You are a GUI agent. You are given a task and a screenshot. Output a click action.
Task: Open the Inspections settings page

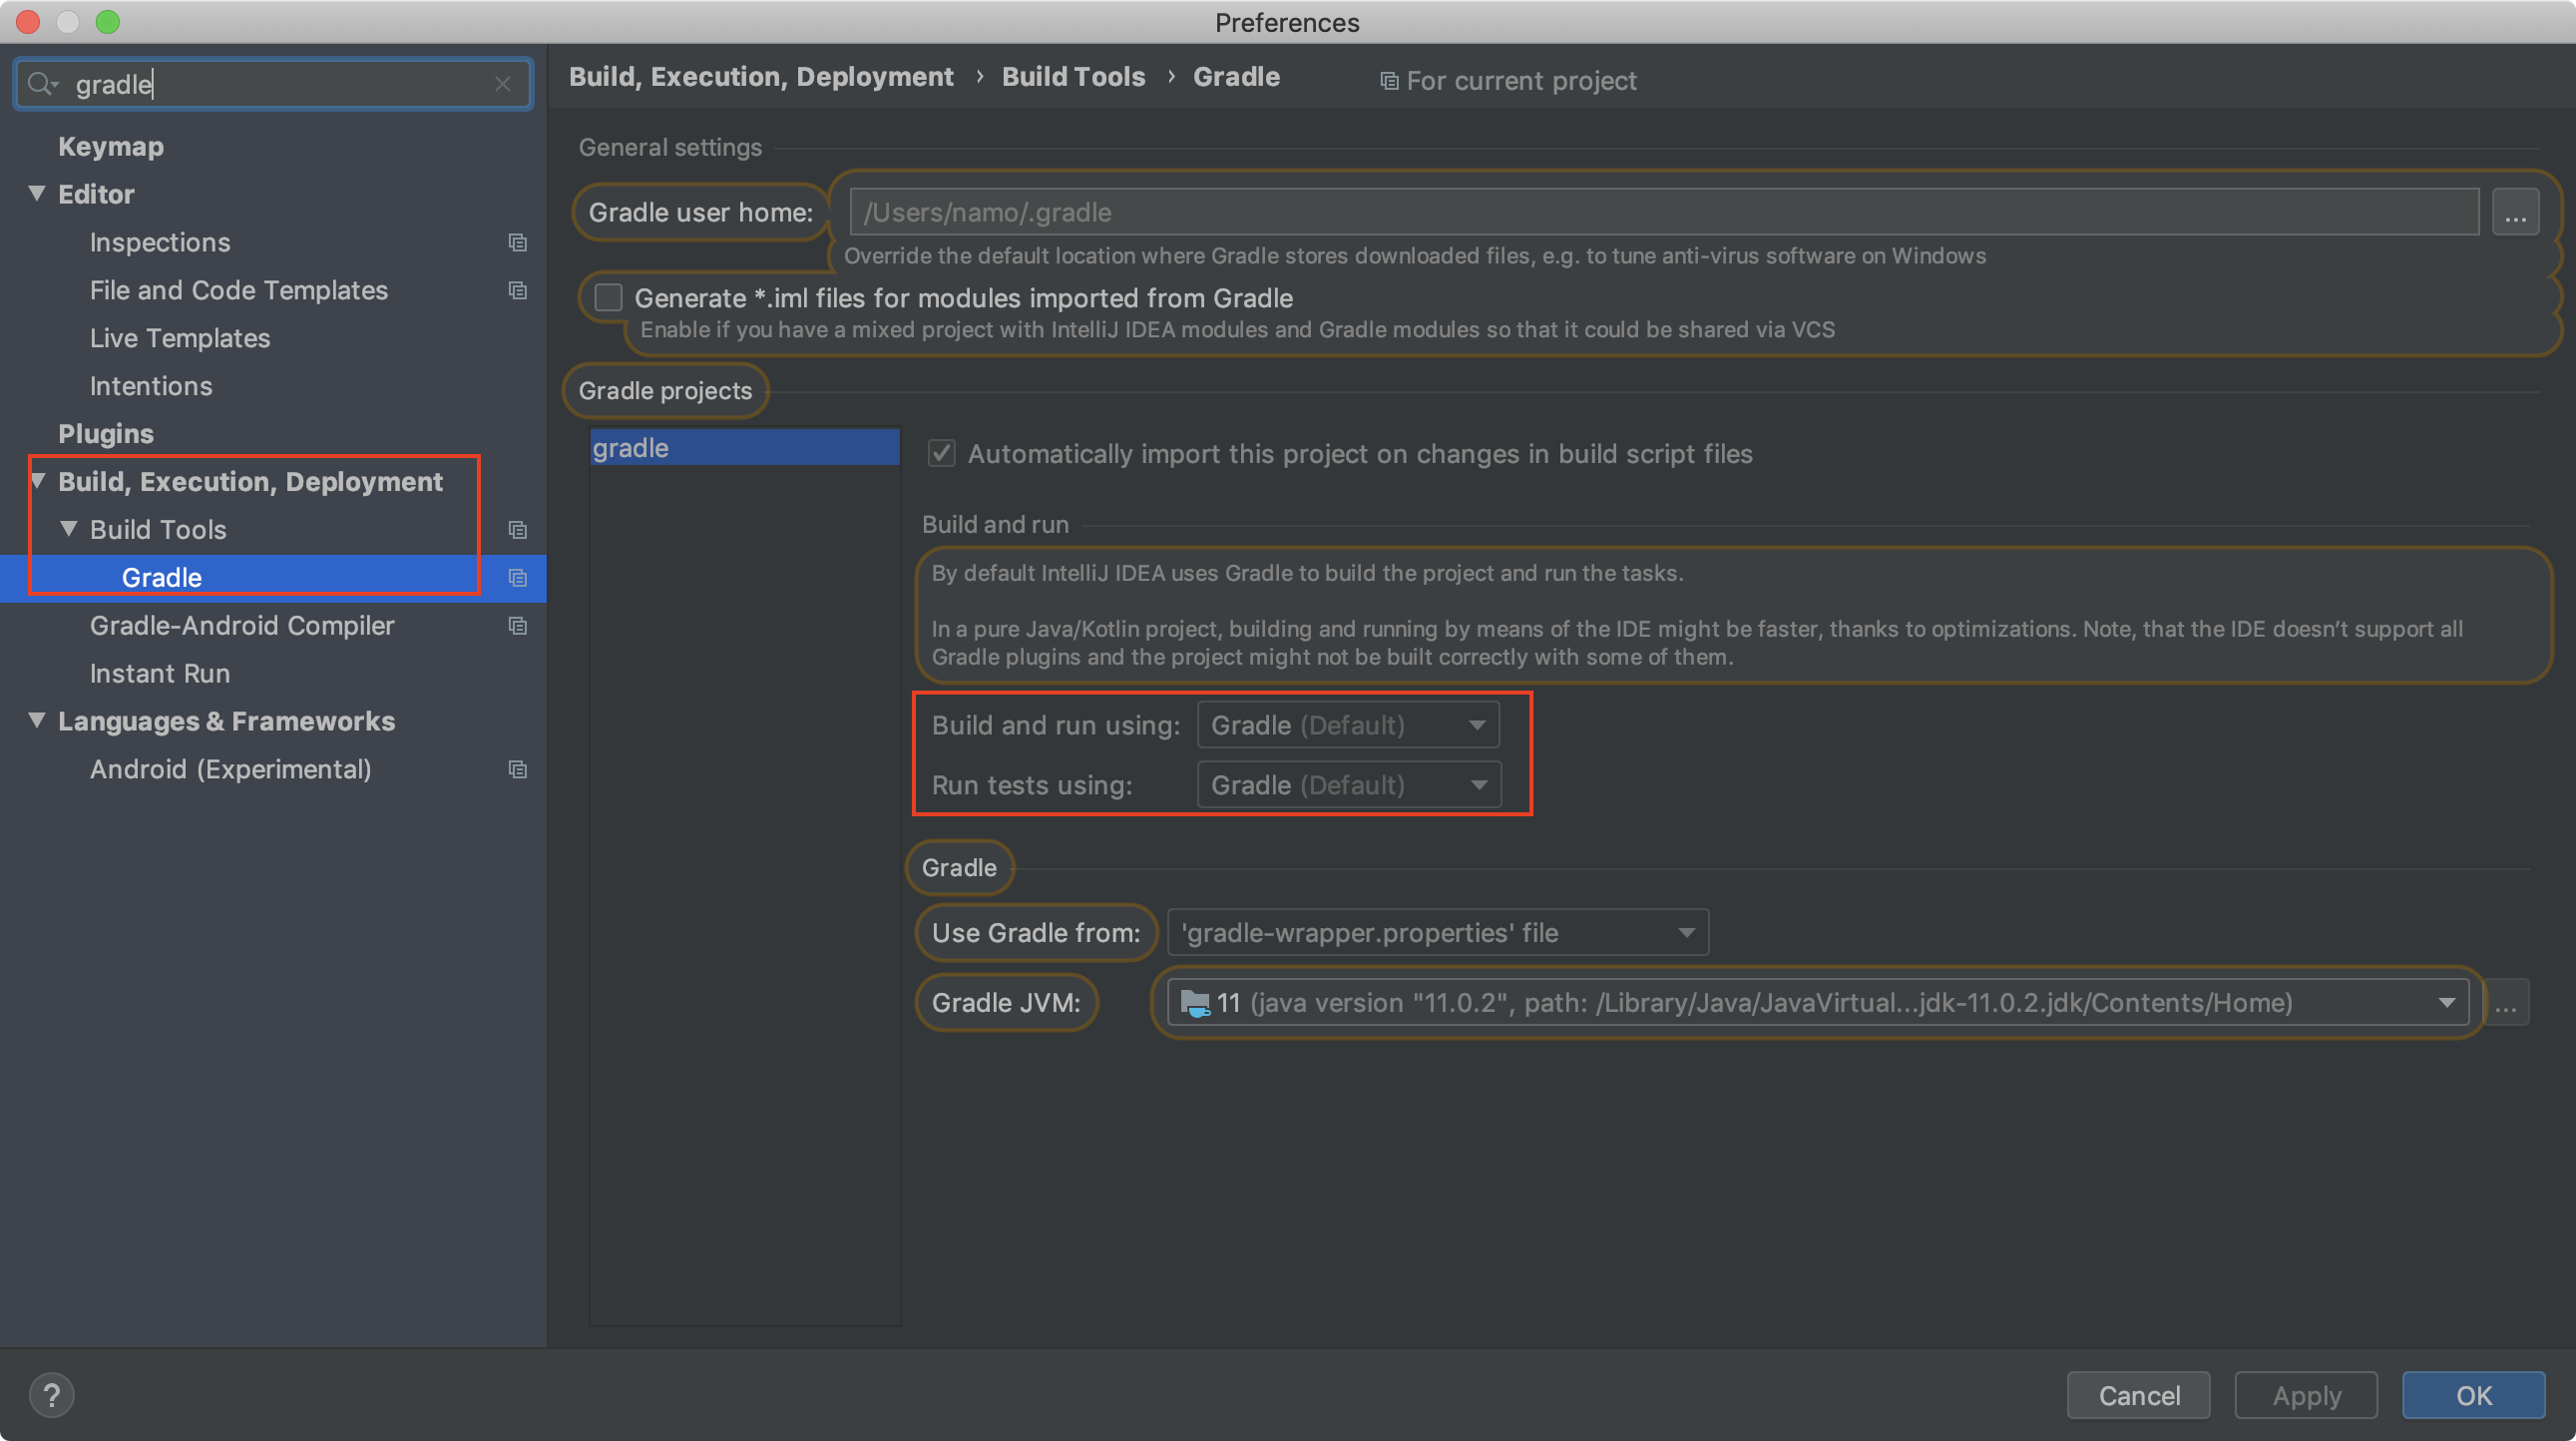click(x=160, y=242)
